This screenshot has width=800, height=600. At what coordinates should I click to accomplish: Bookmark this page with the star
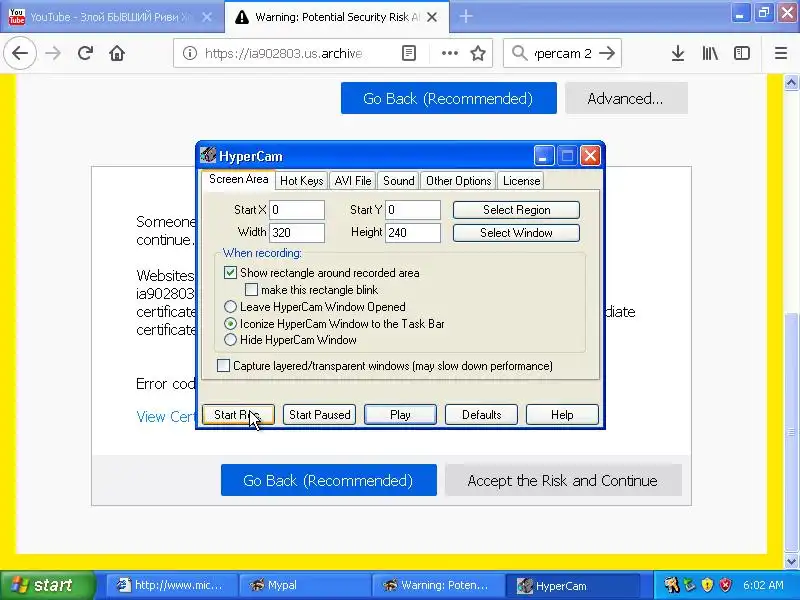pyautogui.click(x=478, y=53)
